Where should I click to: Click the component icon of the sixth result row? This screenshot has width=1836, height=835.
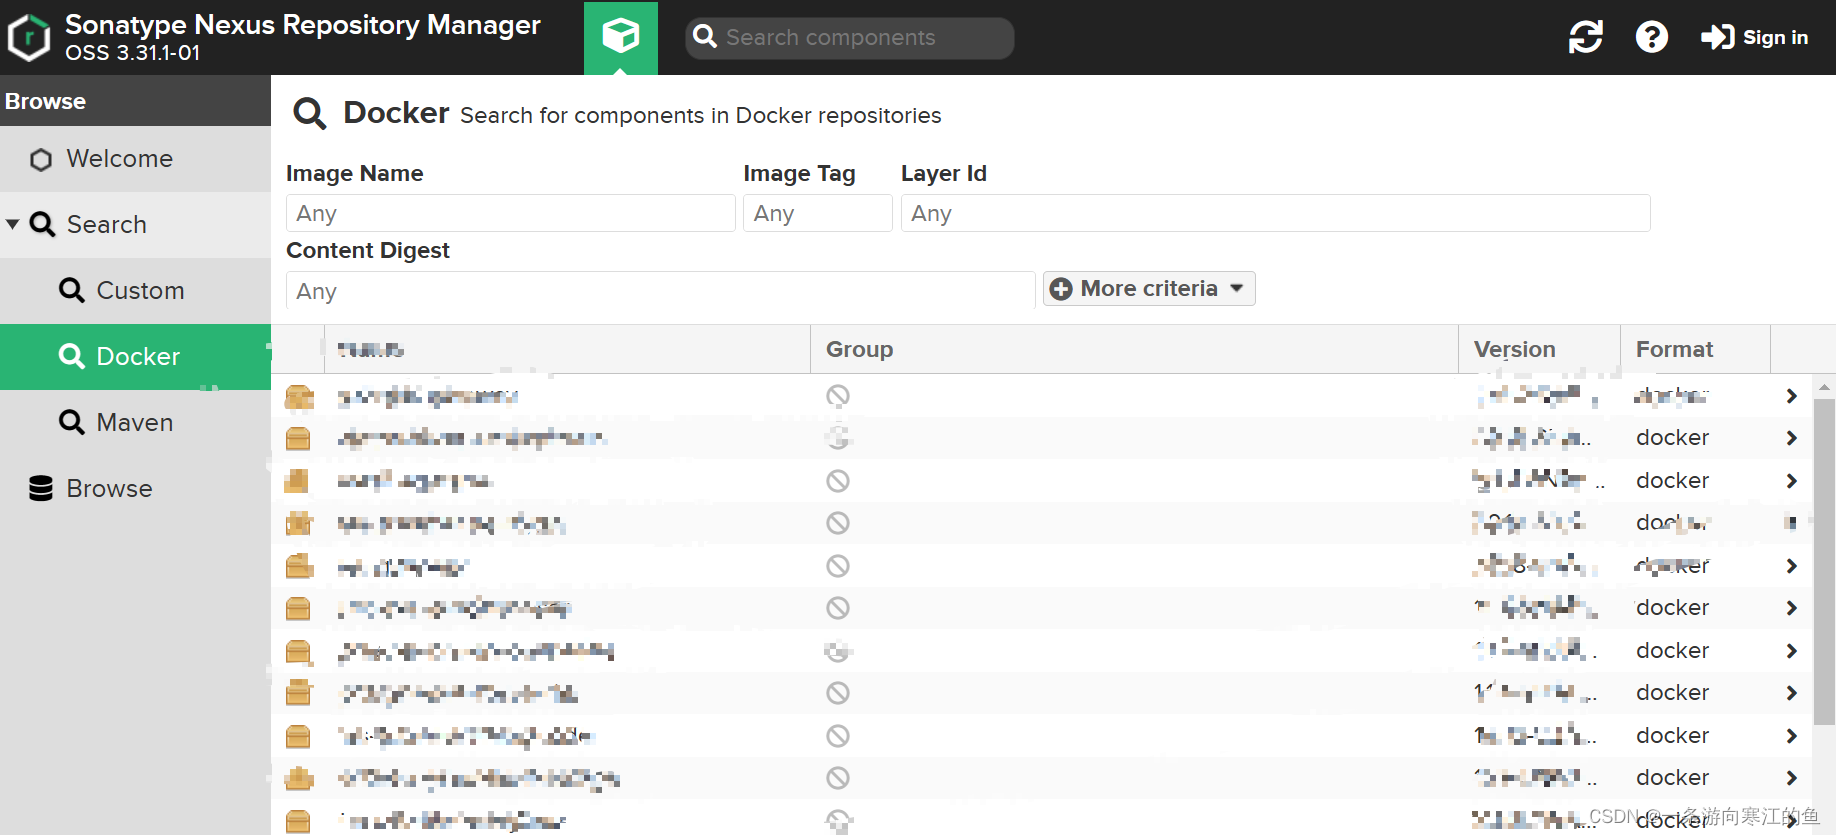pyautogui.click(x=298, y=608)
